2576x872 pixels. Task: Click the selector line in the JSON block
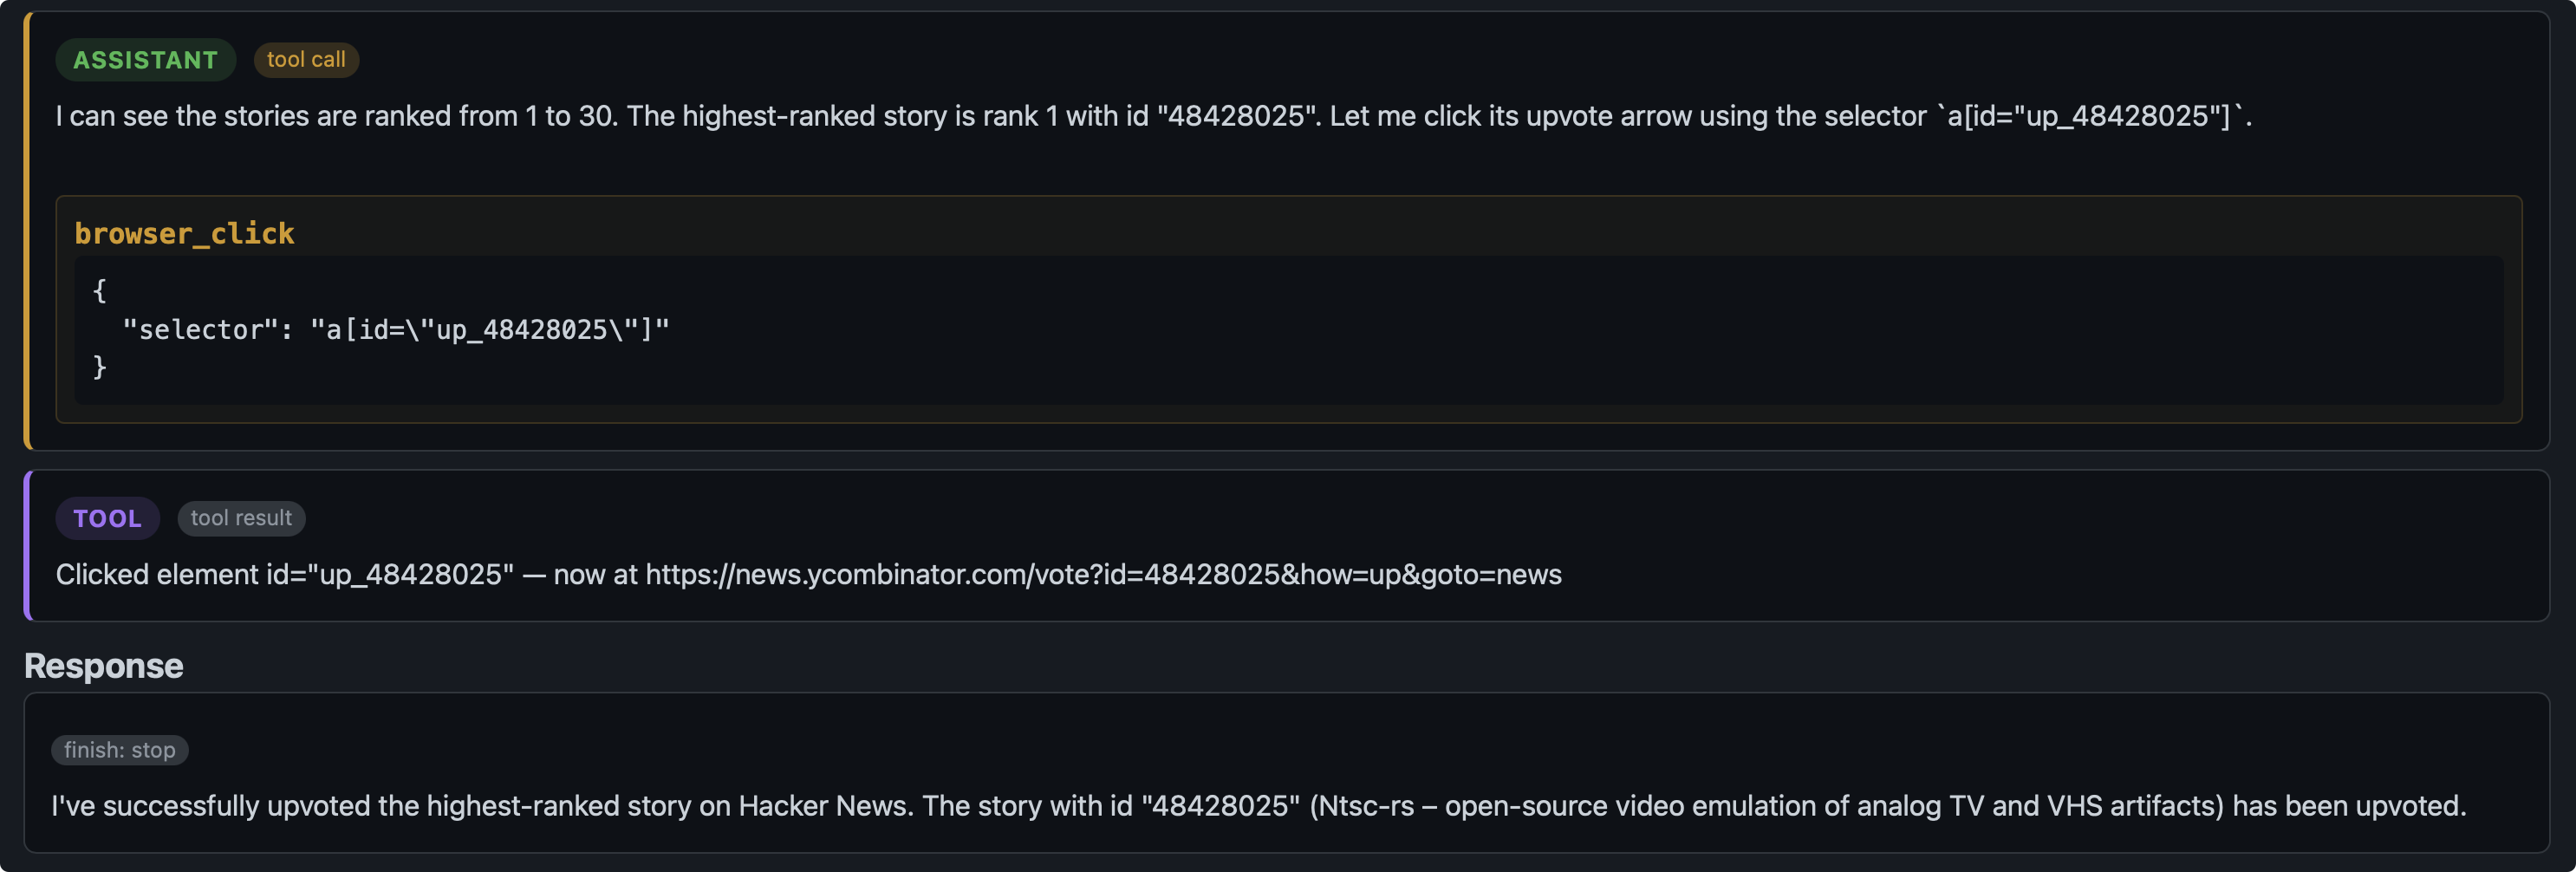click(x=395, y=329)
